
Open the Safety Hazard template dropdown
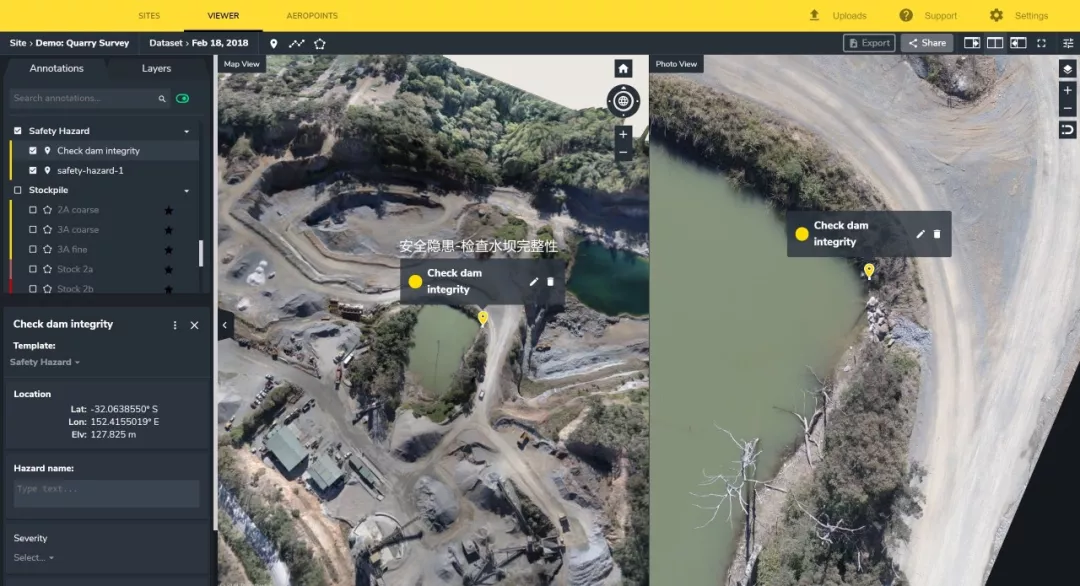[x=45, y=362]
